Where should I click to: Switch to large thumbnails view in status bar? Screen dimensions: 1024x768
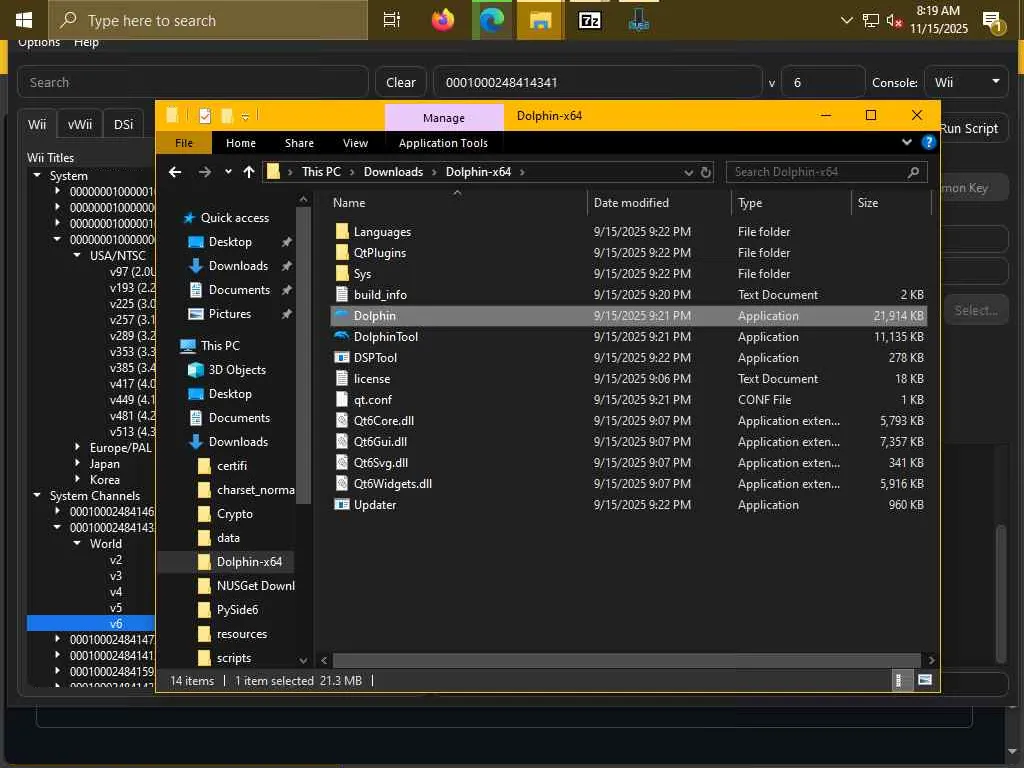925,680
